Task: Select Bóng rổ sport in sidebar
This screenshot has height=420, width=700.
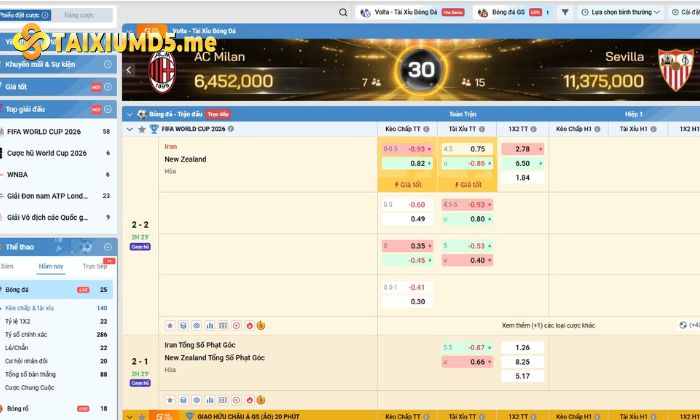Action: click(x=56, y=408)
